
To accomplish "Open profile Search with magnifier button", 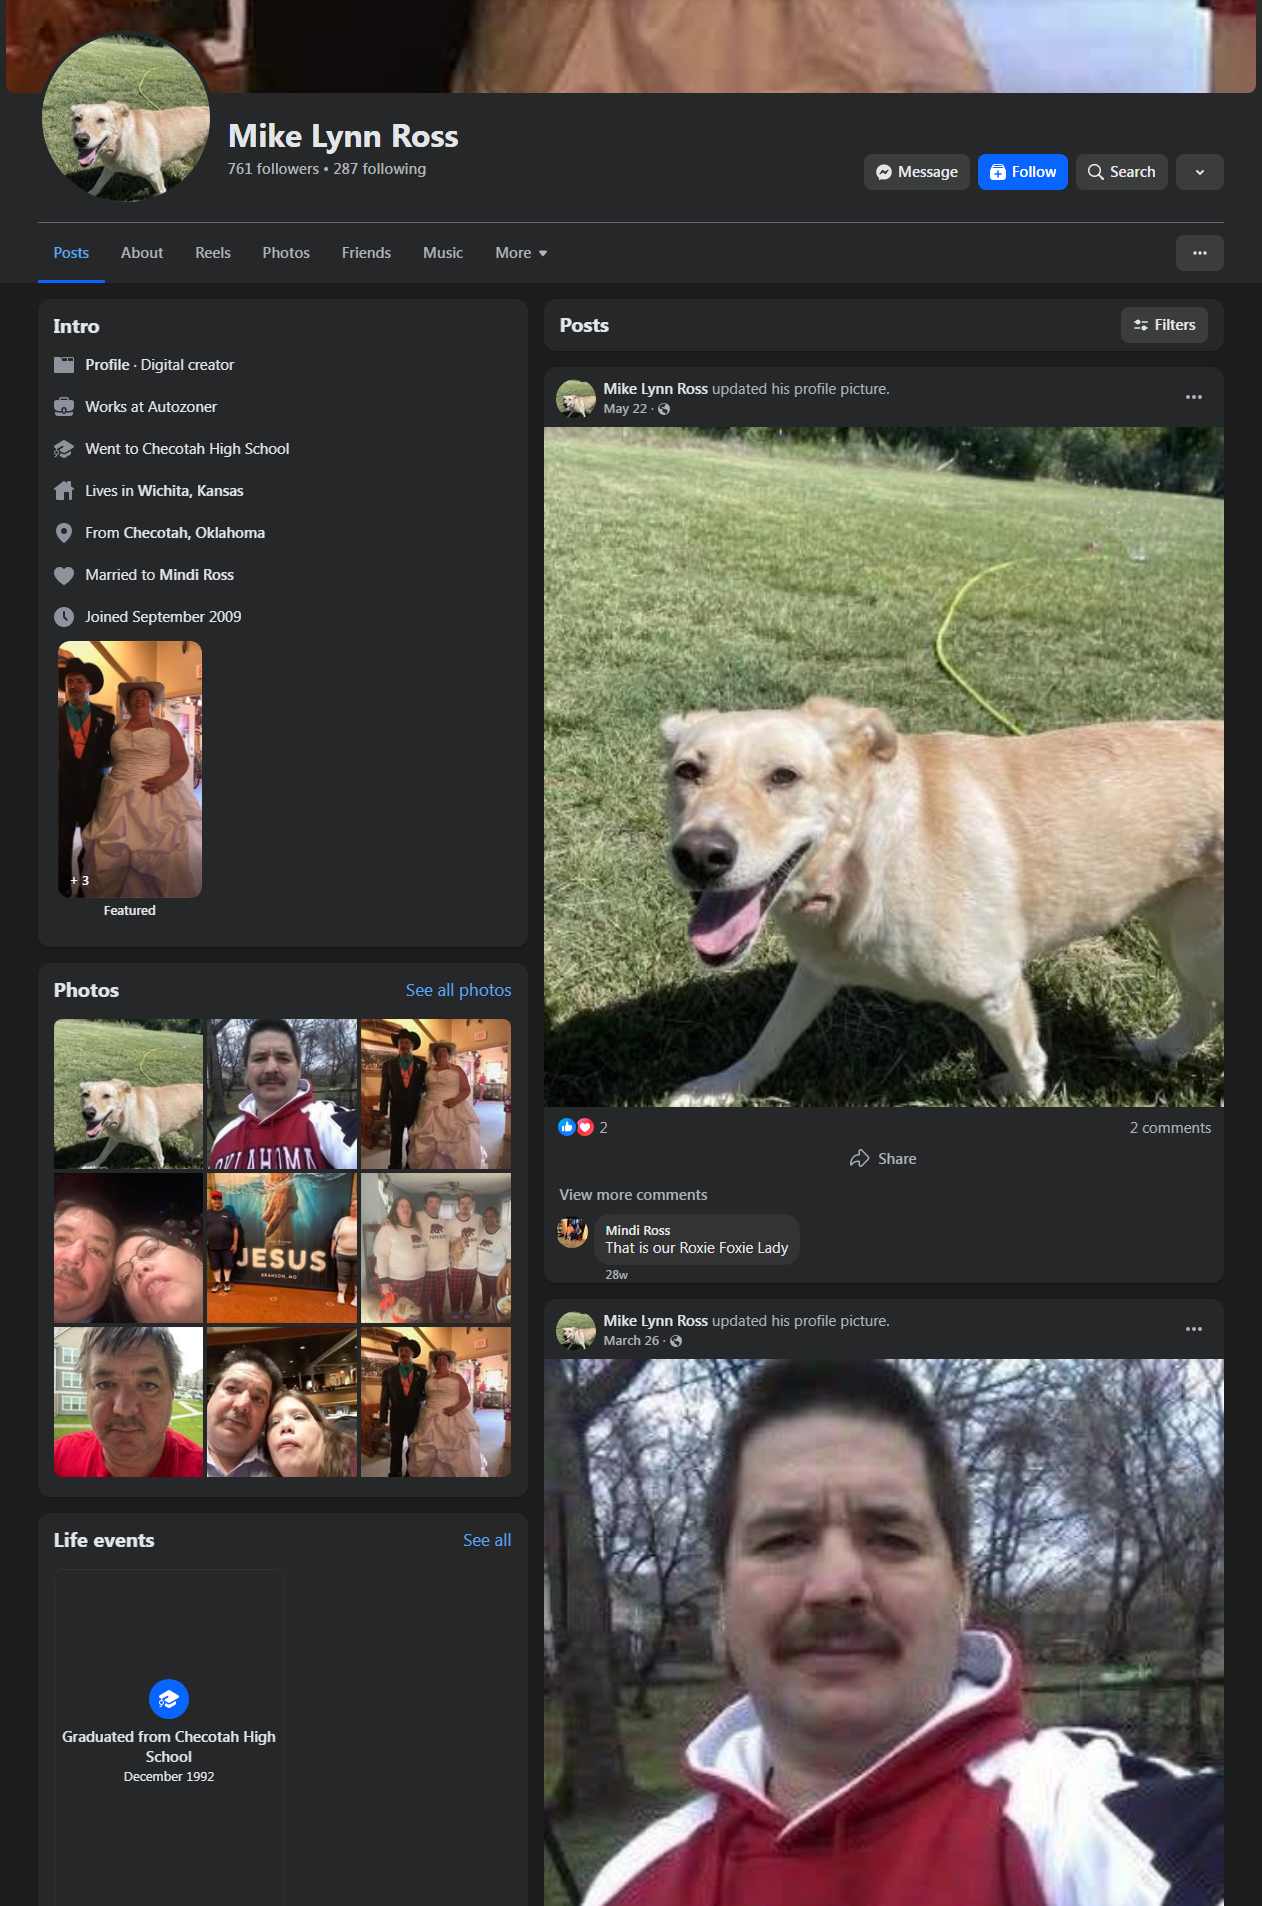I will (x=1121, y=172).
